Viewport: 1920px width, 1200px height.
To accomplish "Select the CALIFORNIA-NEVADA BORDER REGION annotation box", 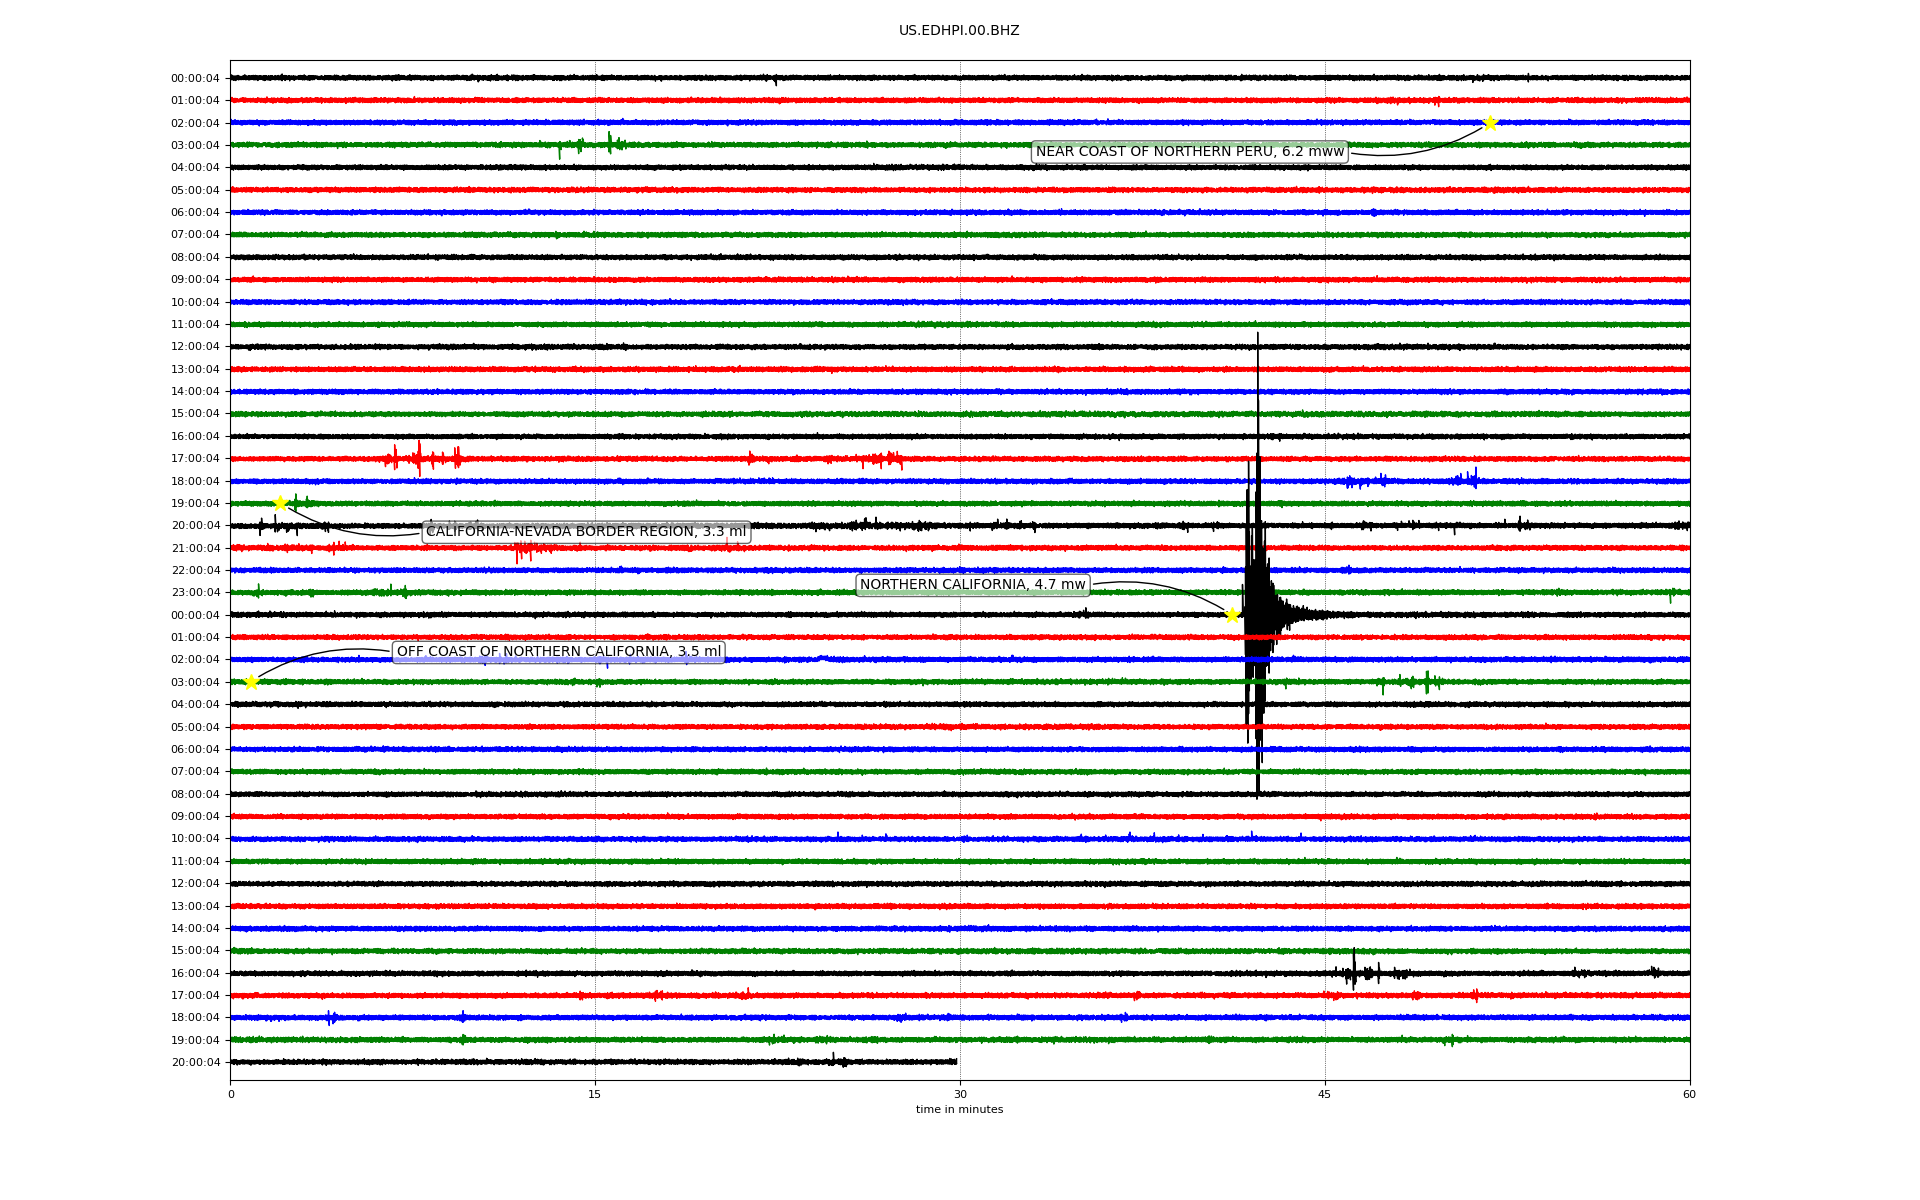I will [586, 532].
